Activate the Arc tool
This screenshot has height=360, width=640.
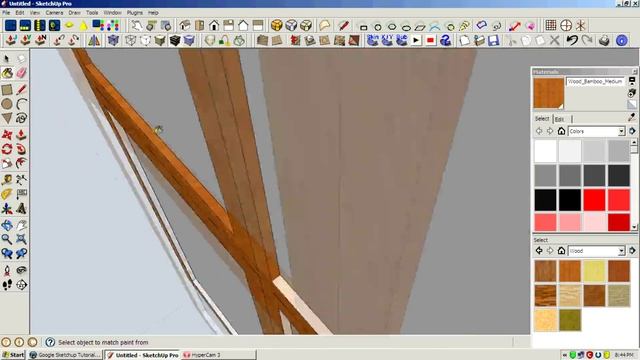[x=21, y=104]
